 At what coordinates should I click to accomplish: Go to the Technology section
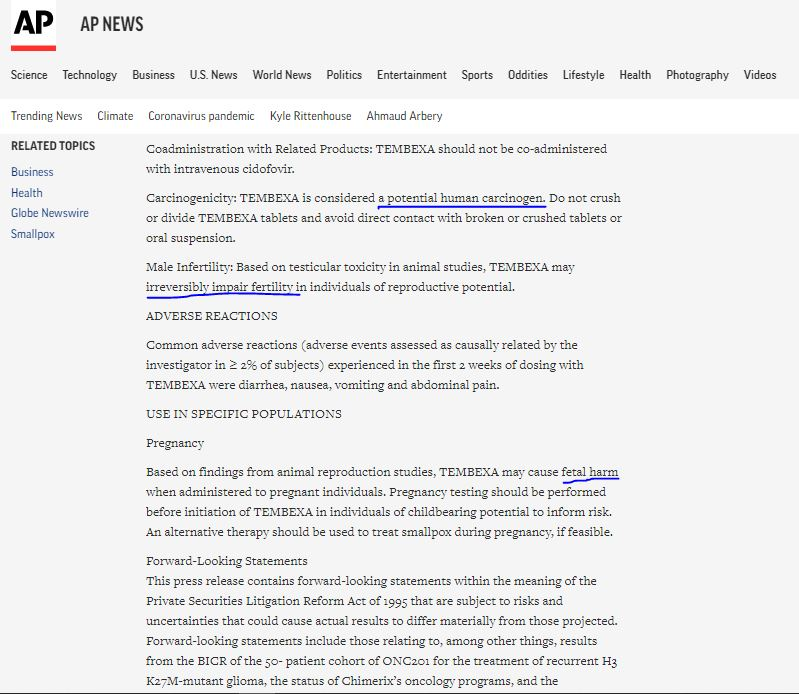[x=90, y=75]
